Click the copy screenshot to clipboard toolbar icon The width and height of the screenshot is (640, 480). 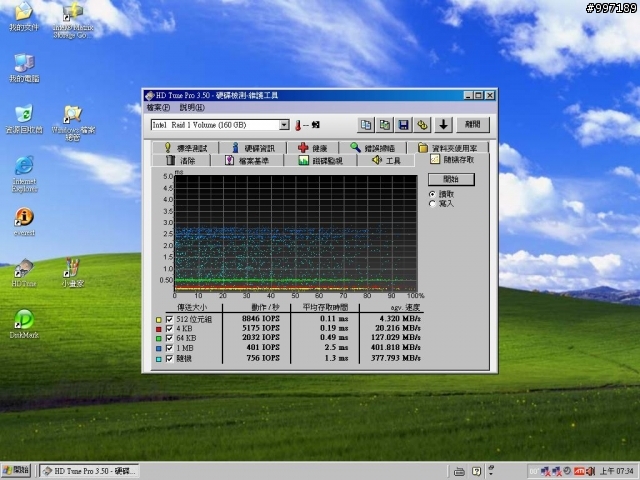(x=384, y=125)
